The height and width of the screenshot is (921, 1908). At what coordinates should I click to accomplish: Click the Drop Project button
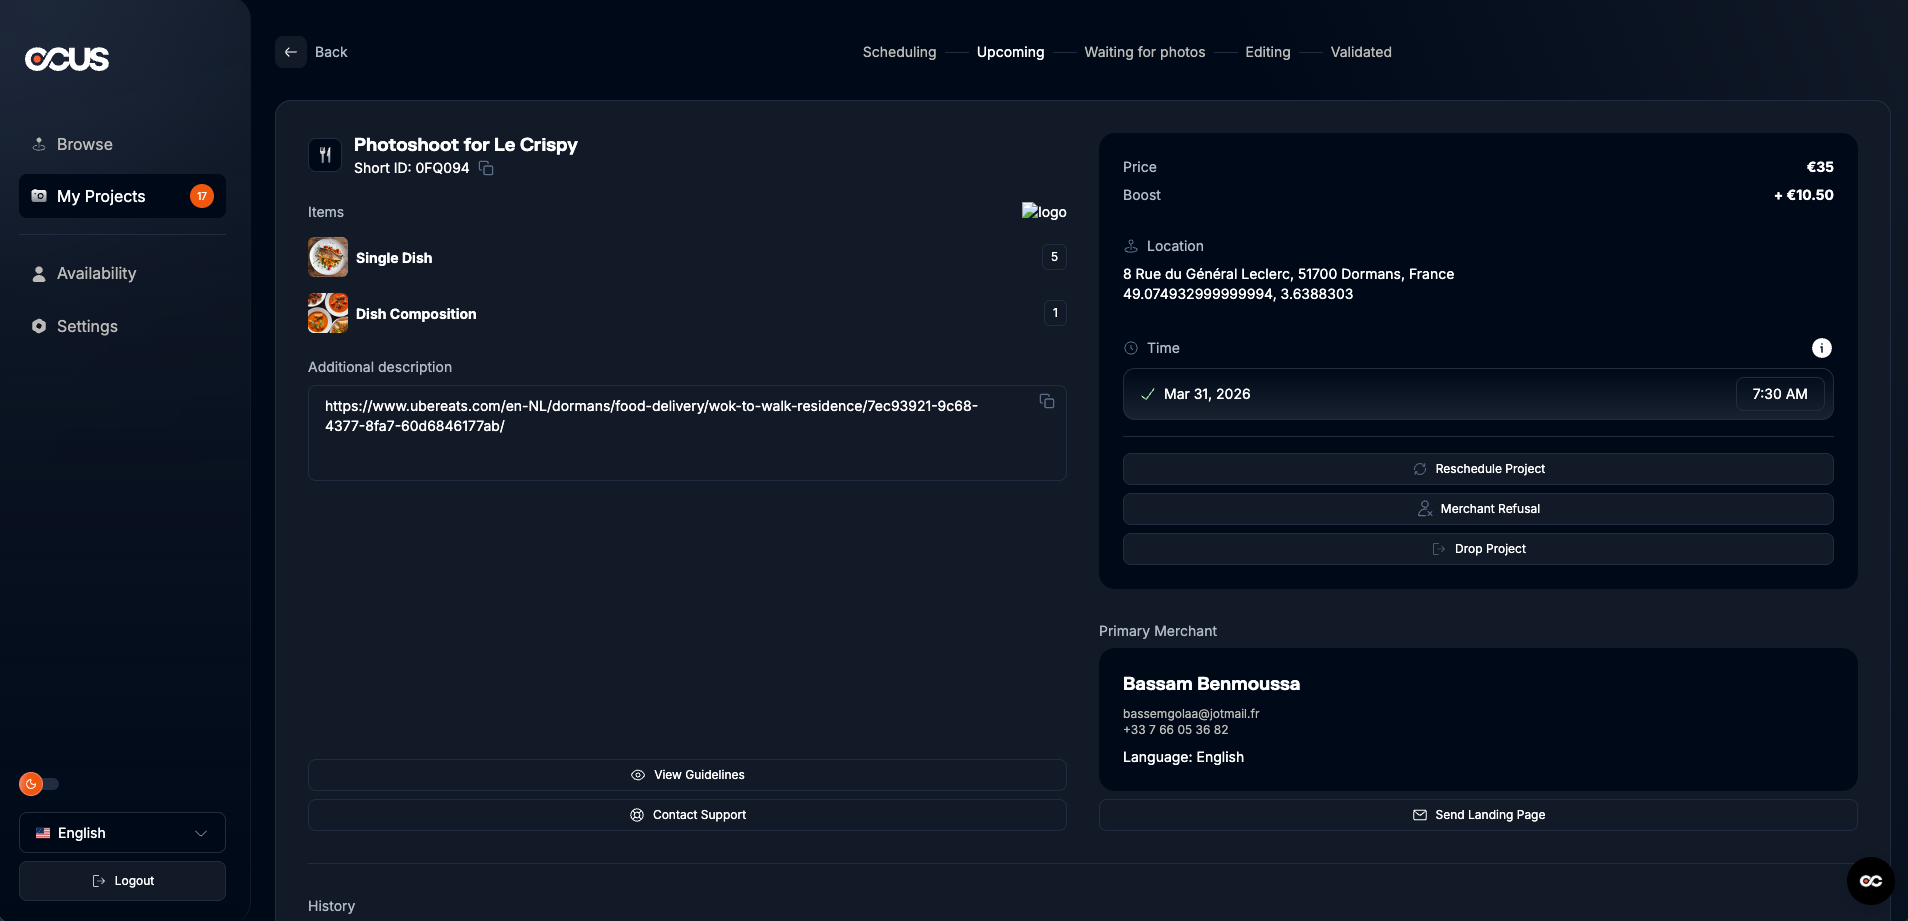(1477, 549)
